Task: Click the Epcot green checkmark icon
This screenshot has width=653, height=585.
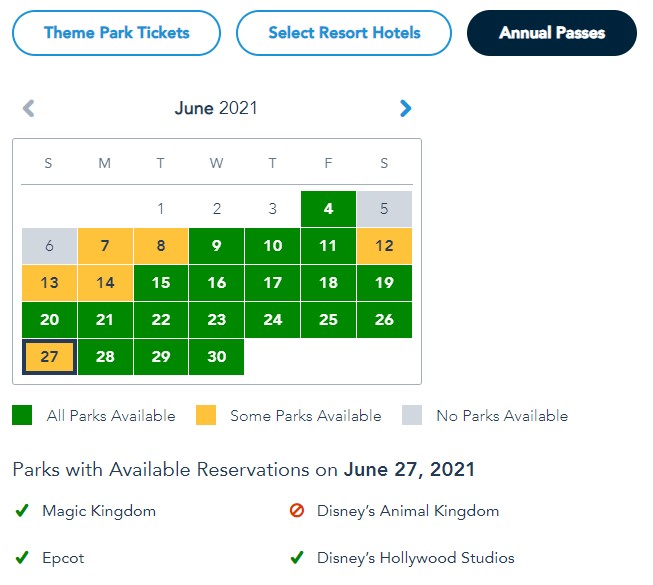Action: pos(21,558)
